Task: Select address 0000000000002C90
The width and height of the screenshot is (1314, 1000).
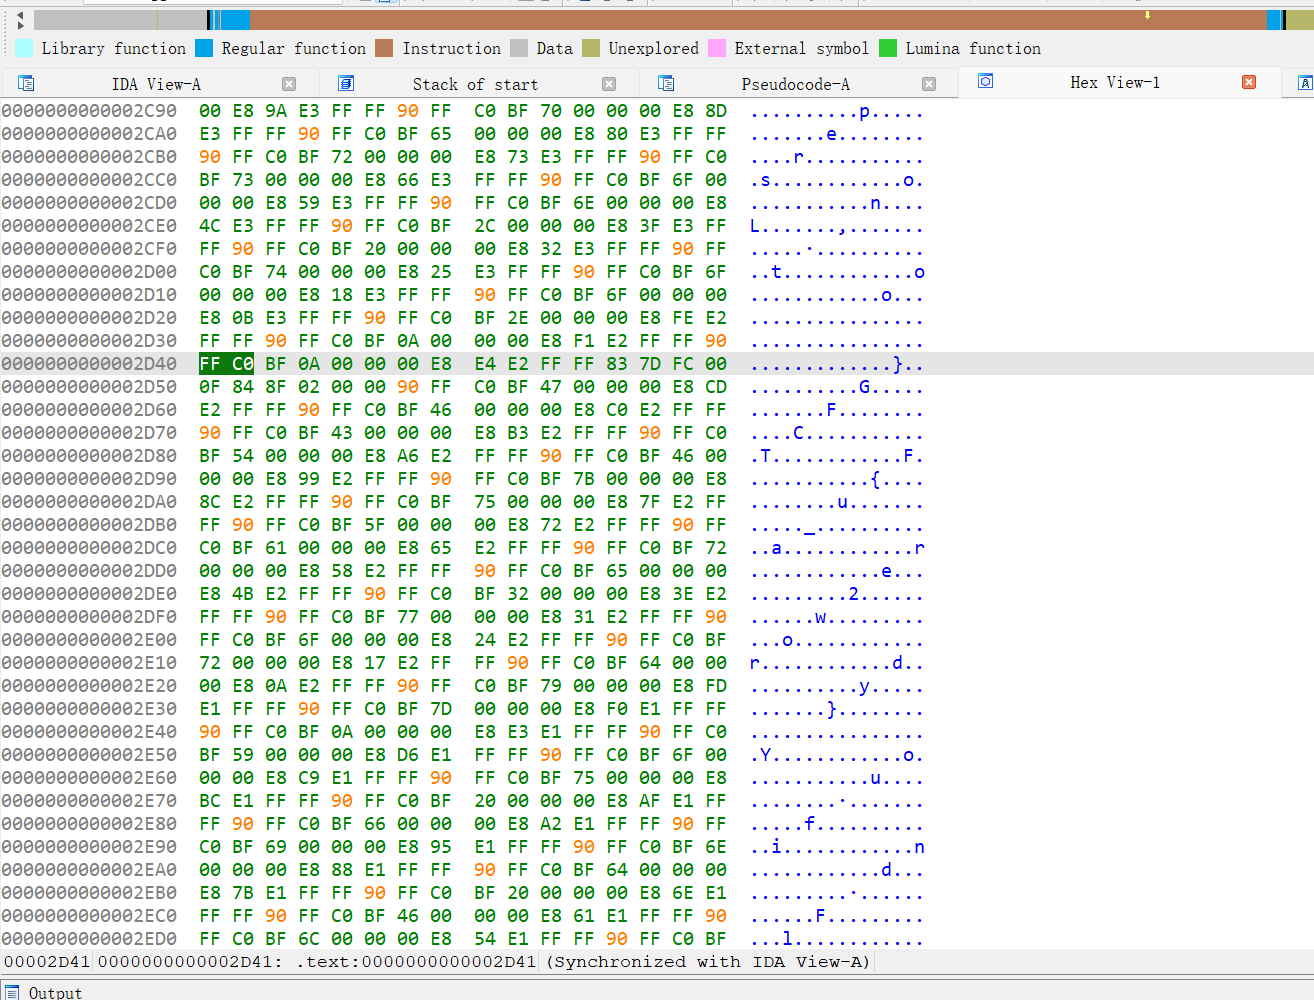Action: [x=89, y=111]
